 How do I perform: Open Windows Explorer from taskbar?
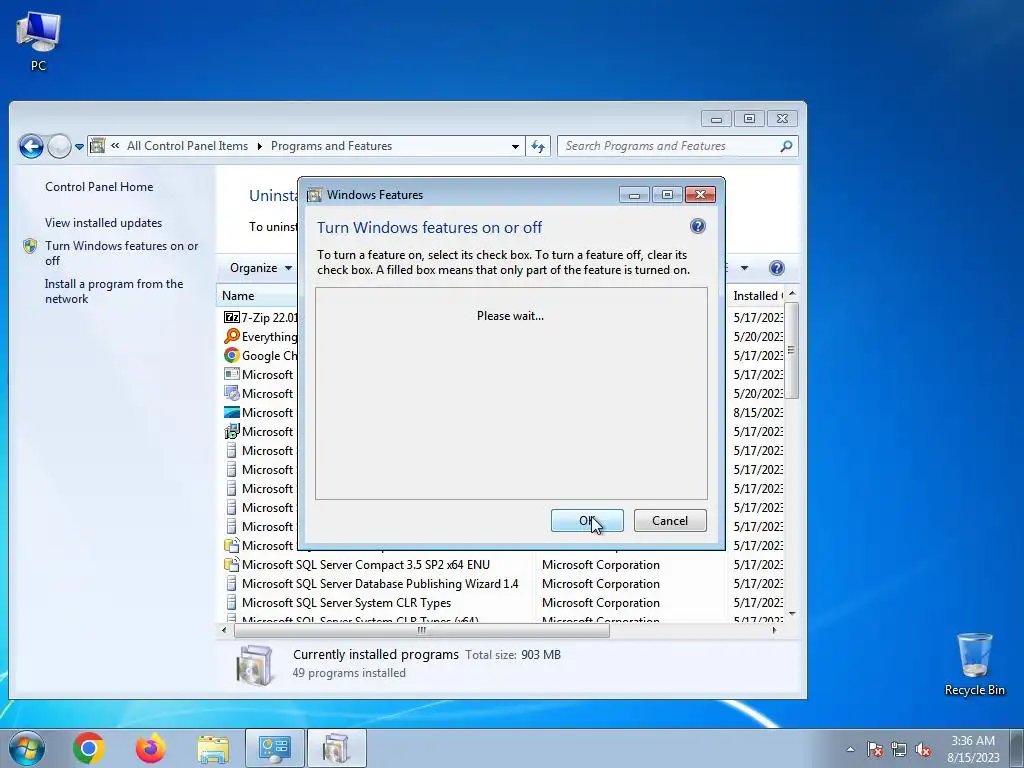pyautogui.click(x=213, y=749)
